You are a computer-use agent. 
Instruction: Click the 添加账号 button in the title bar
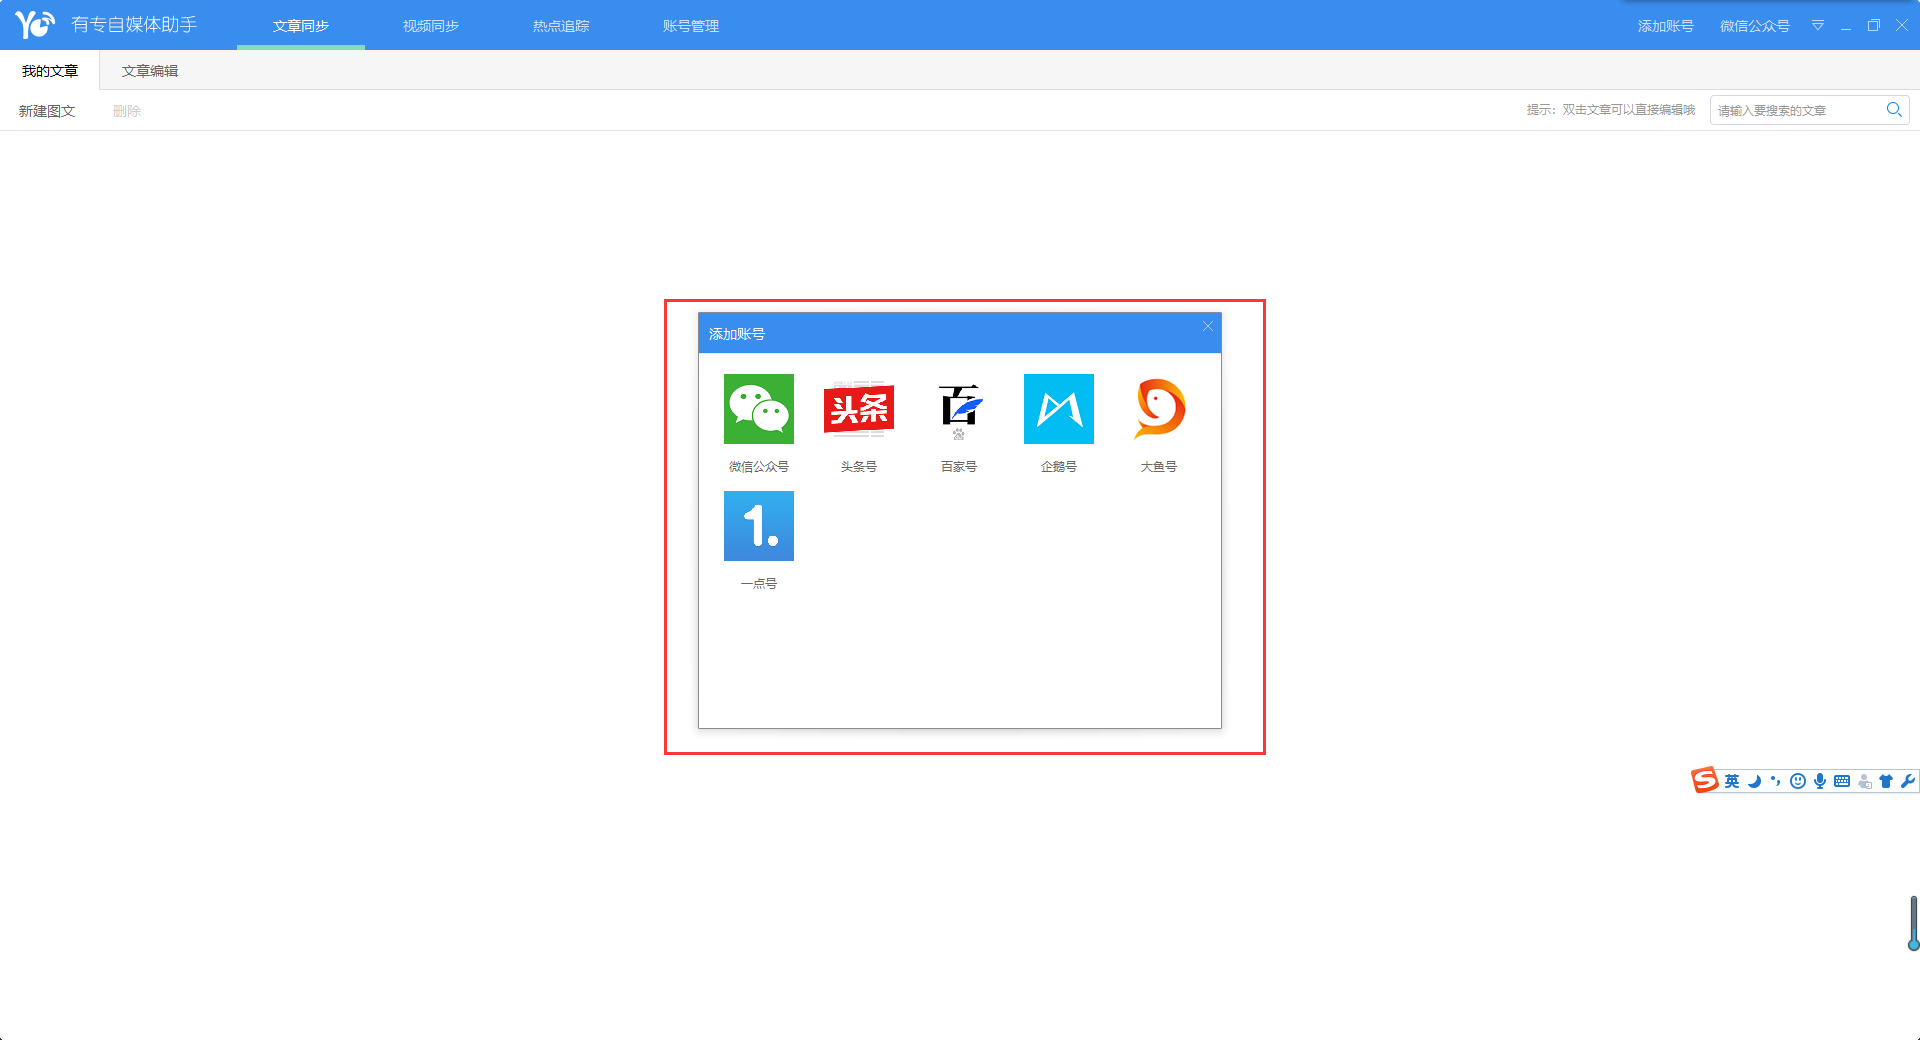[1666, 26]
